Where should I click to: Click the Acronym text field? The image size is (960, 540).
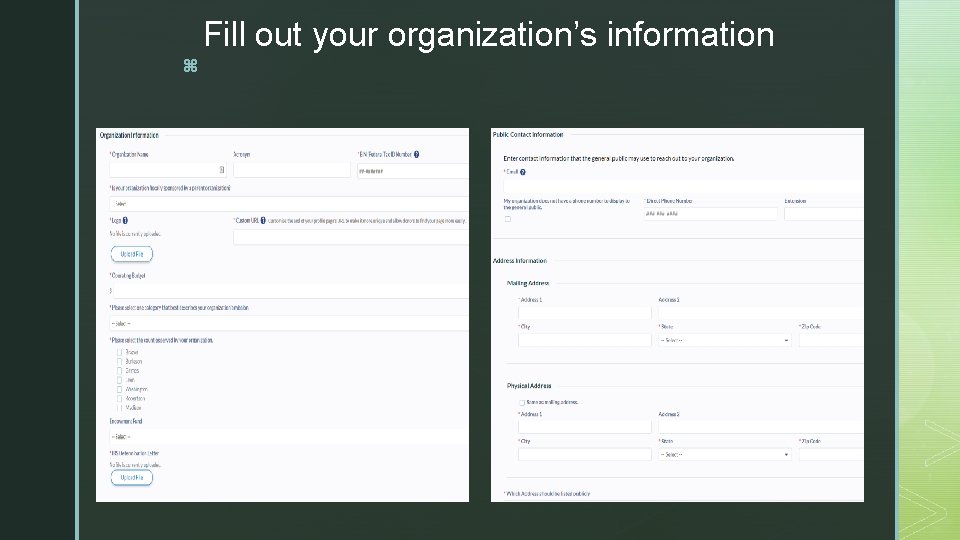coord(292,170)
